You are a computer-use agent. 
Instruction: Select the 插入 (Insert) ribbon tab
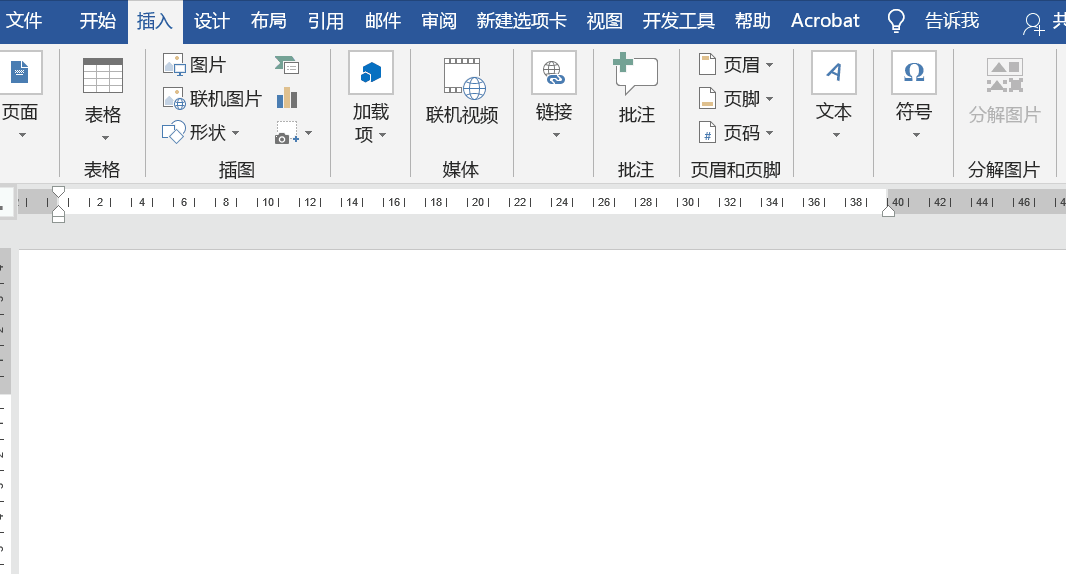pos(155,21)
